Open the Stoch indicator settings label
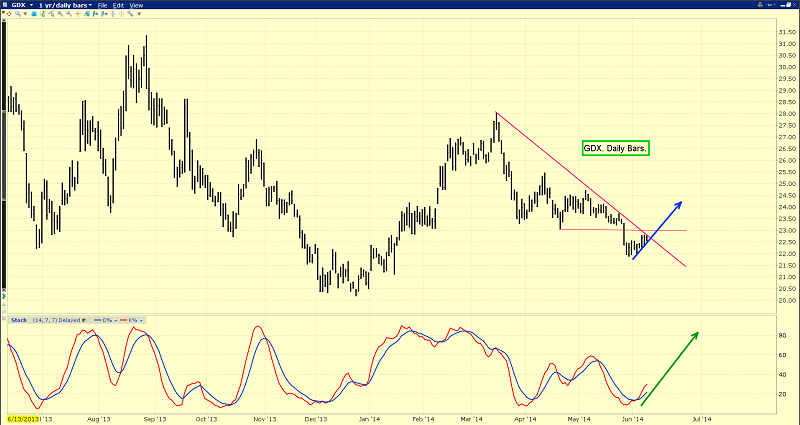 pyautogui.click(x=18, y=320)
